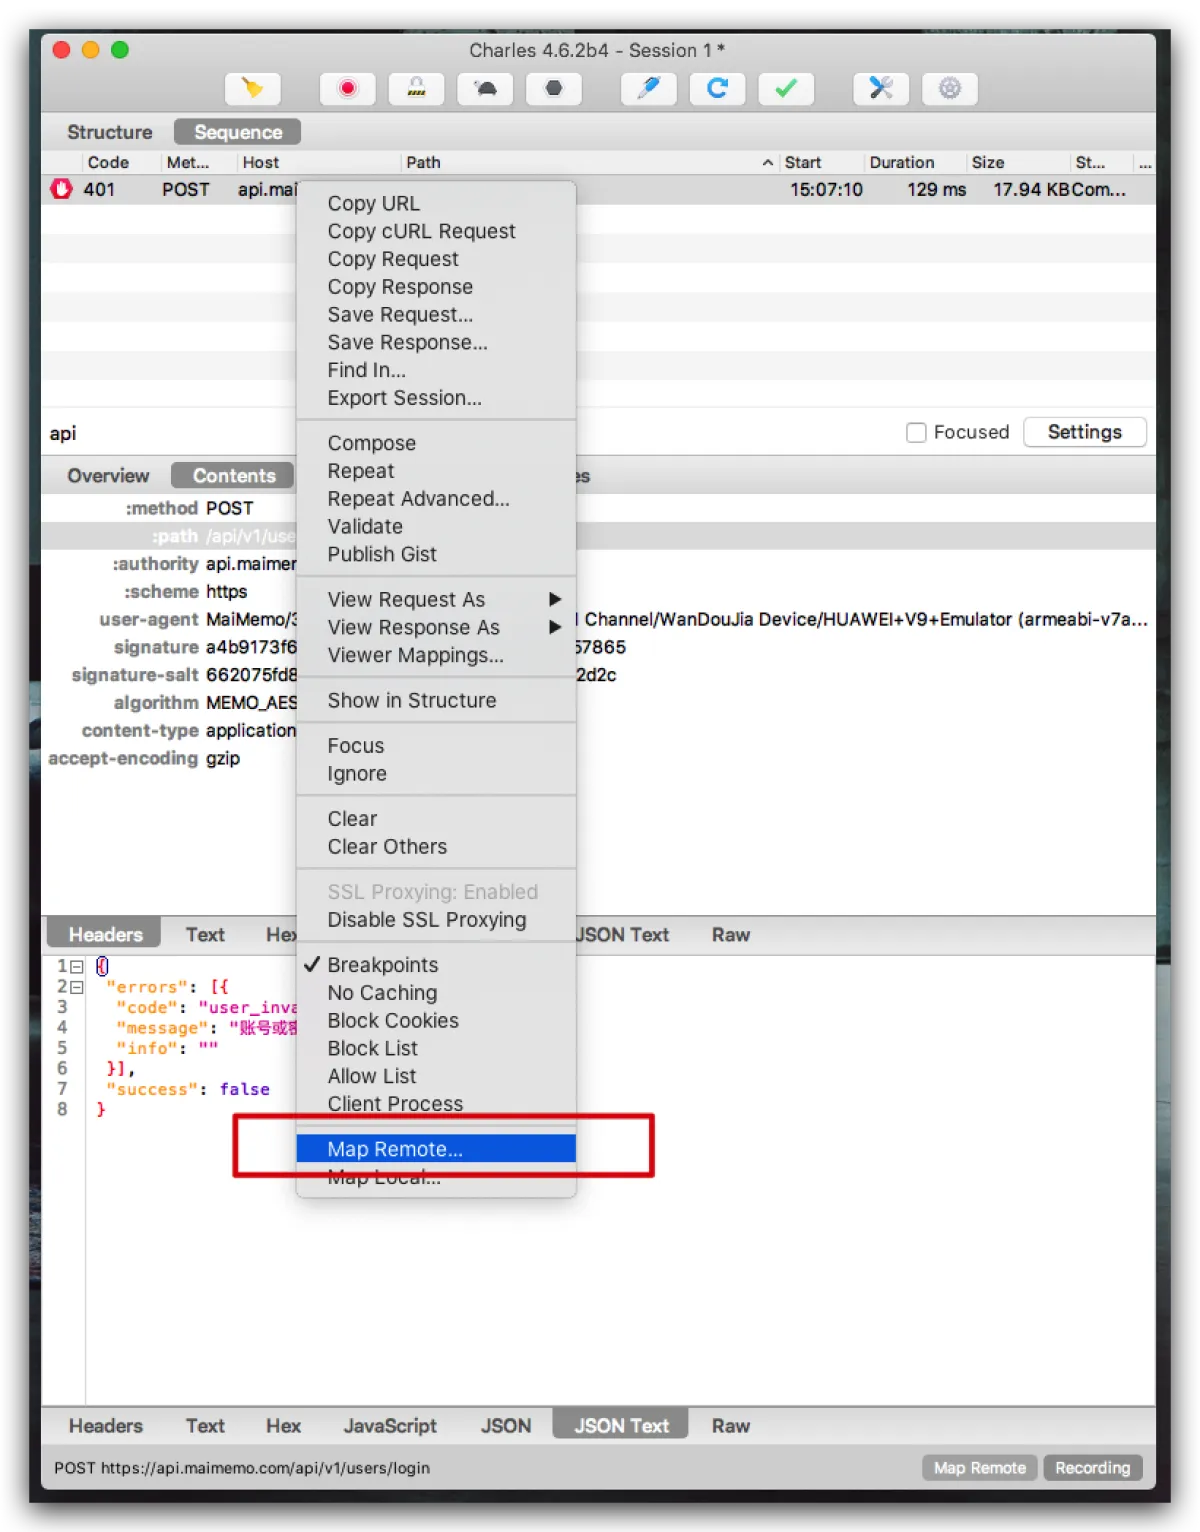Click the repeat request refresh icon
This screenshot has height=1532, width=1200.
(717, 89)
